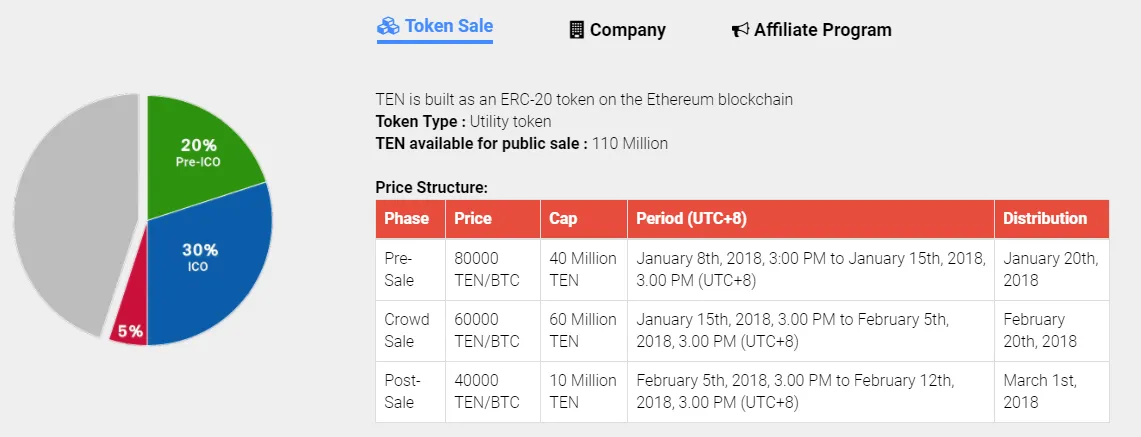
Task: Click the Token Sale cubes icon
Action: coord(388,26)
